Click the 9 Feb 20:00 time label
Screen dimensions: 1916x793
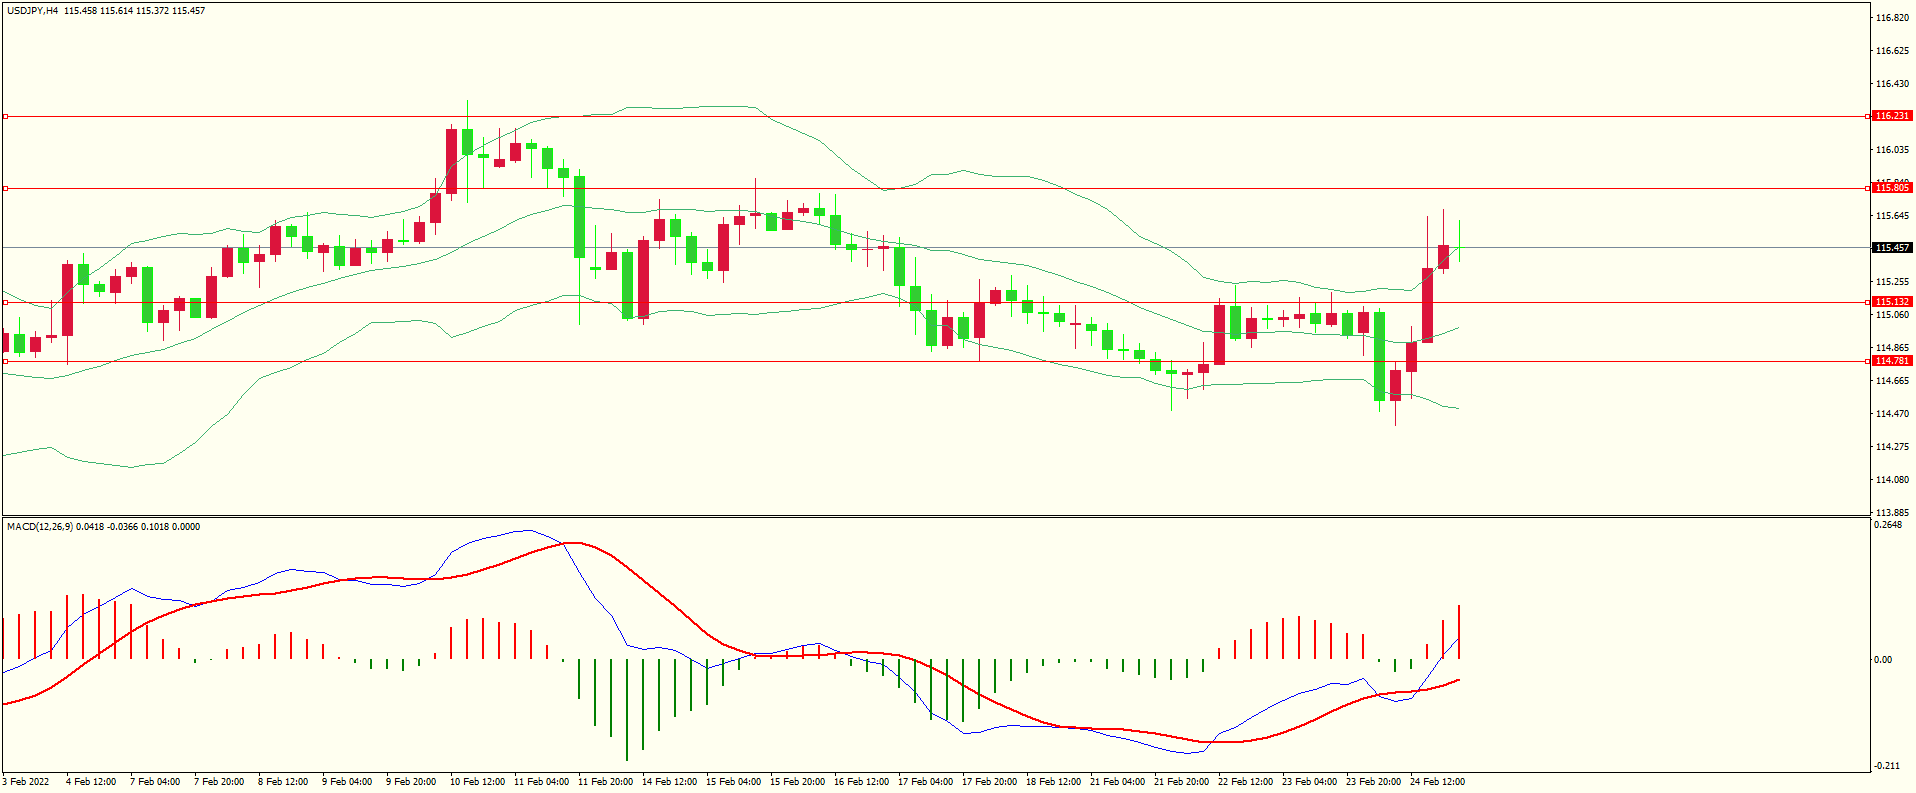[x=411, y=782]
